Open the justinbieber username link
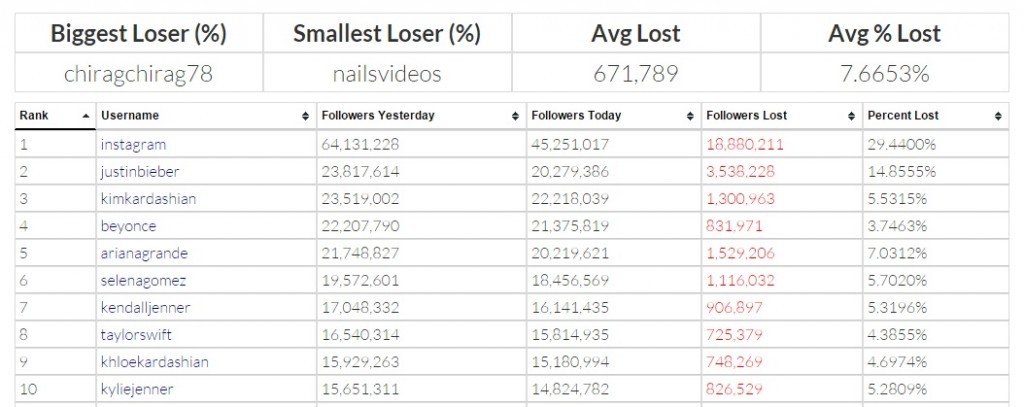The width and height of the screenshot is (1024, 407). [x=140, y=172]
